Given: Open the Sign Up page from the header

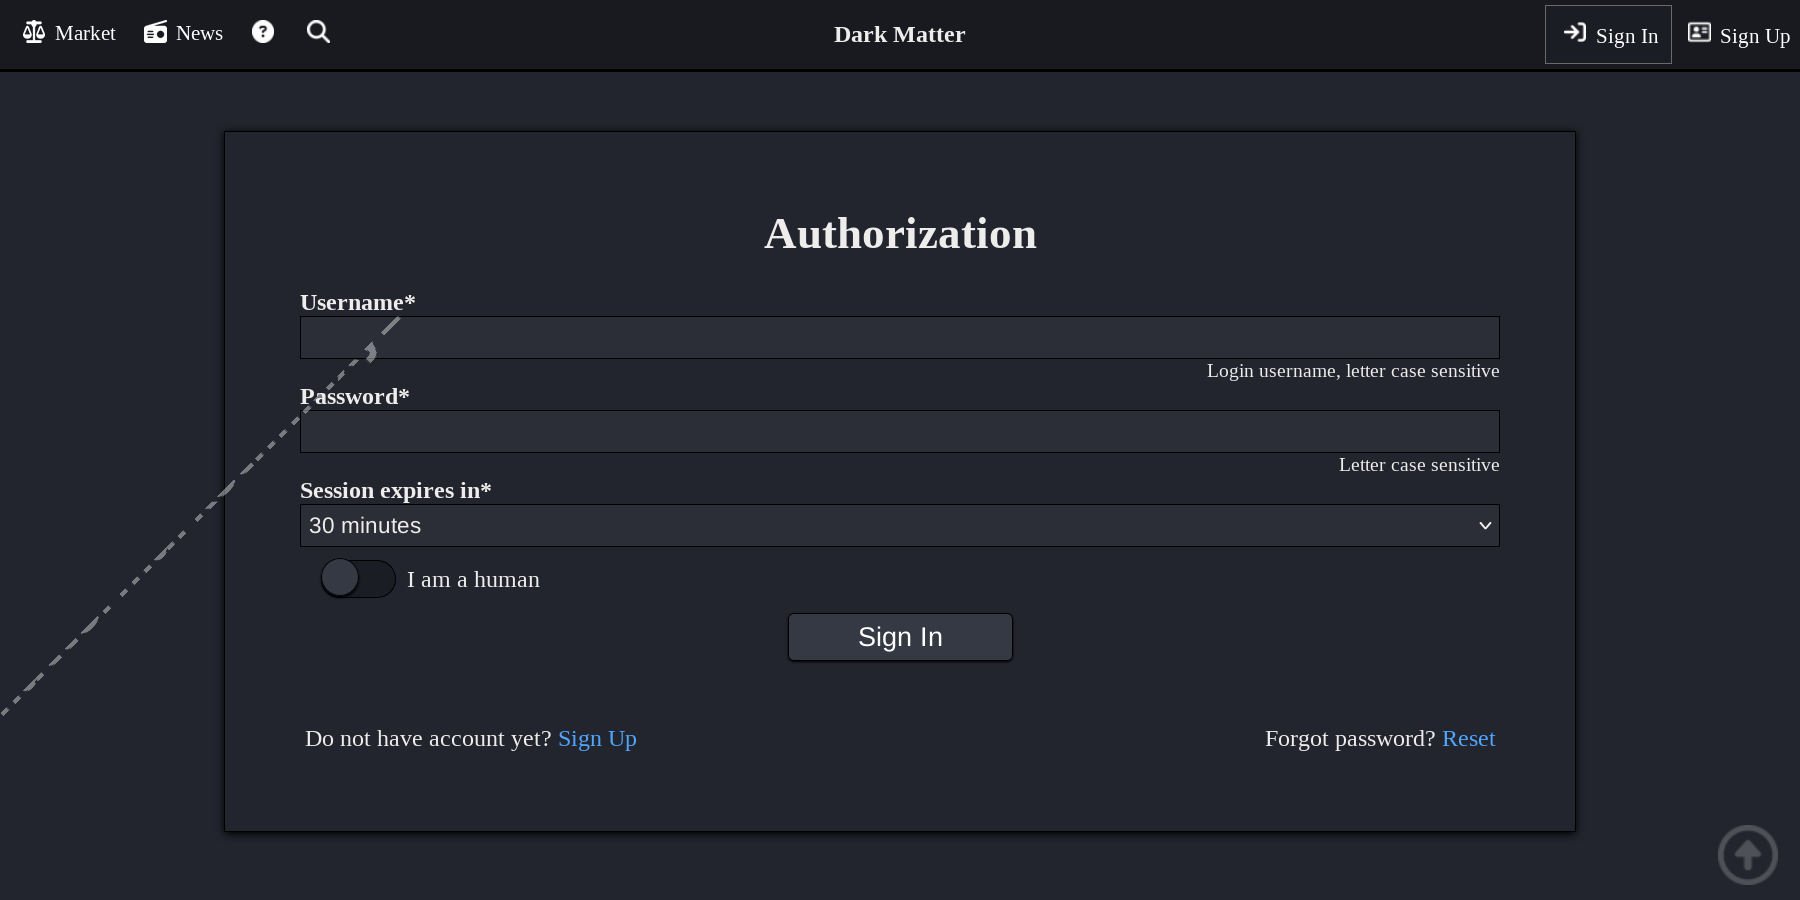Looking at the screenshot, I should pyautogui.click(x=1737, y=33).
